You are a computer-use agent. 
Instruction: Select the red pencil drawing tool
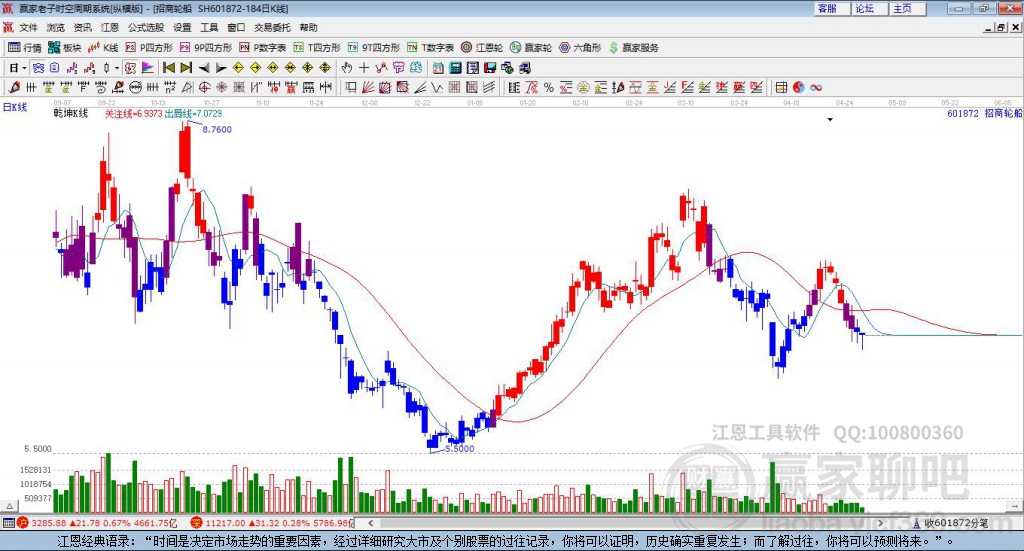(14, 87)
